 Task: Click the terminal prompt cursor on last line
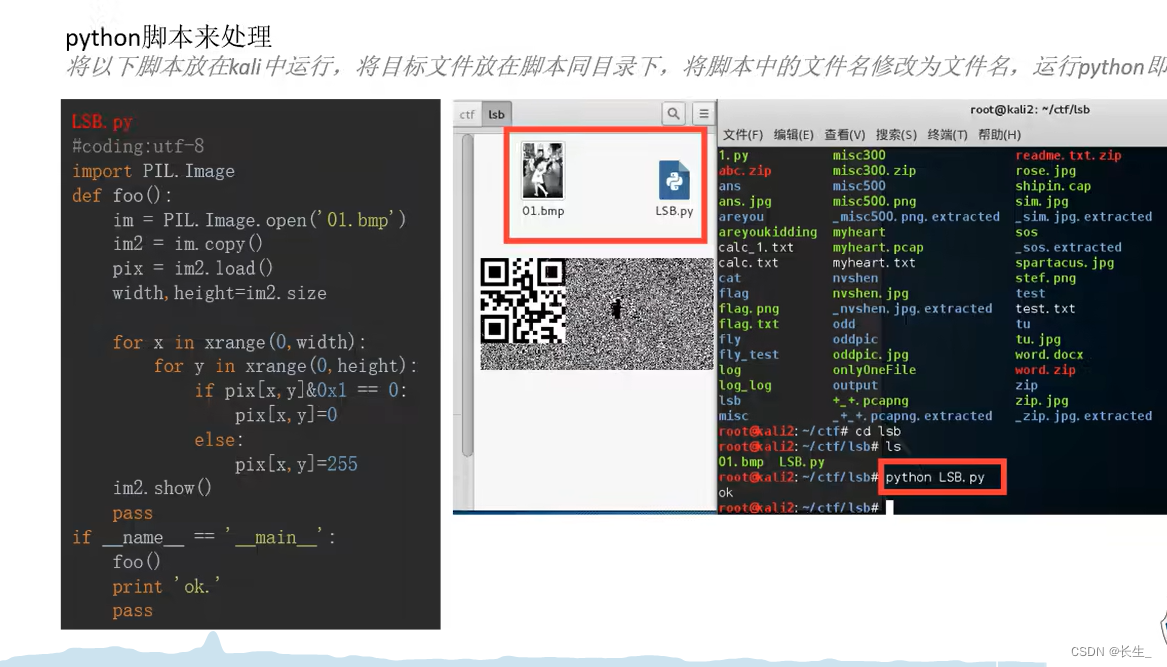[x=889, y=508]
